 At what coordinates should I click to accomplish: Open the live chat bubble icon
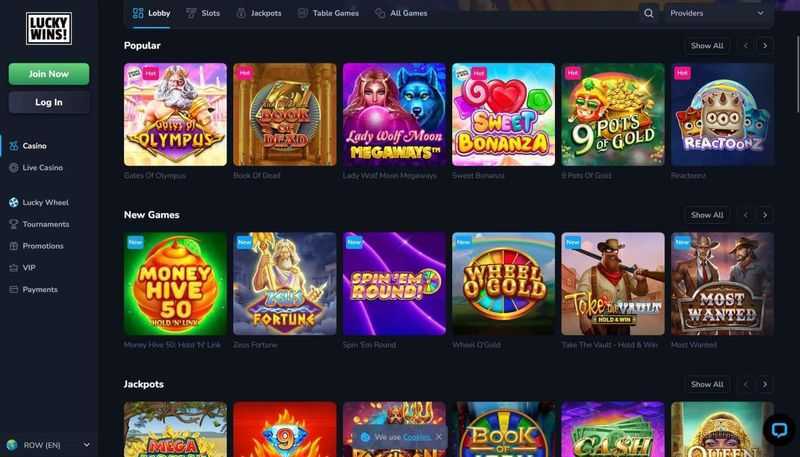click(x=779, y=430)
